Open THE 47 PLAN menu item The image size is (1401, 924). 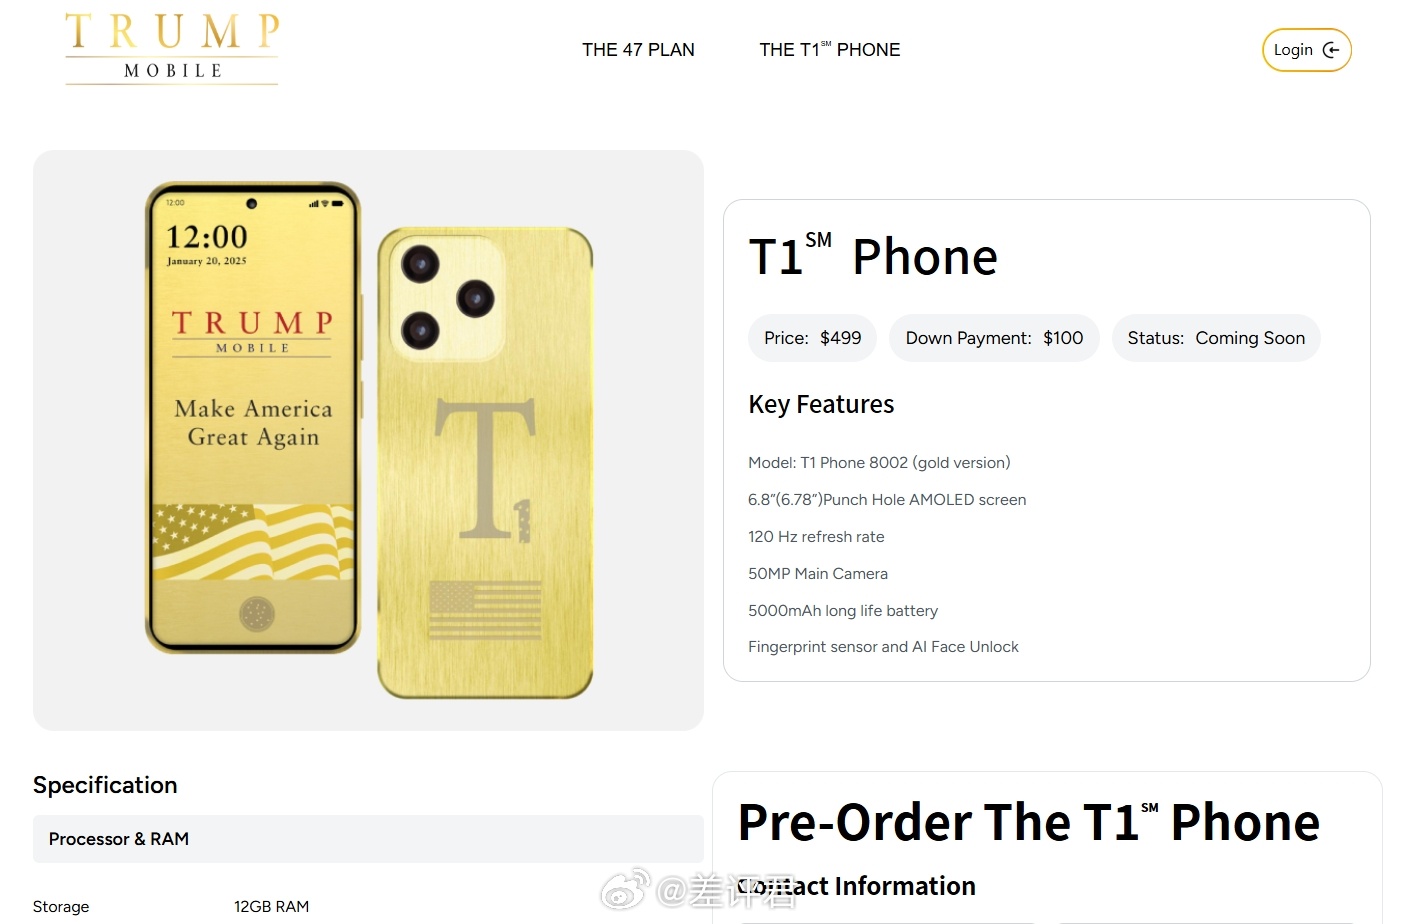638,50
